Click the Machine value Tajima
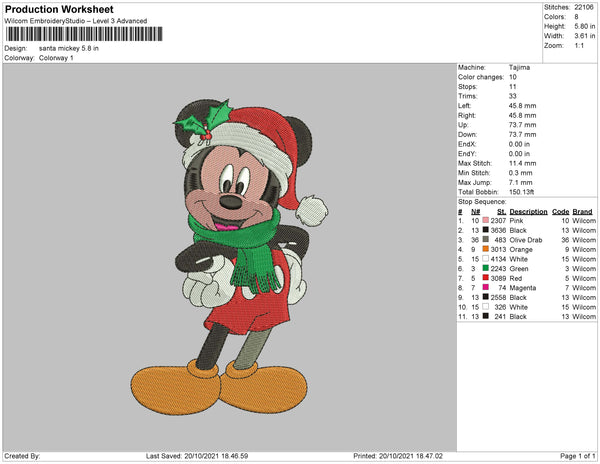The image size is (600, 464). coord(519,67)
